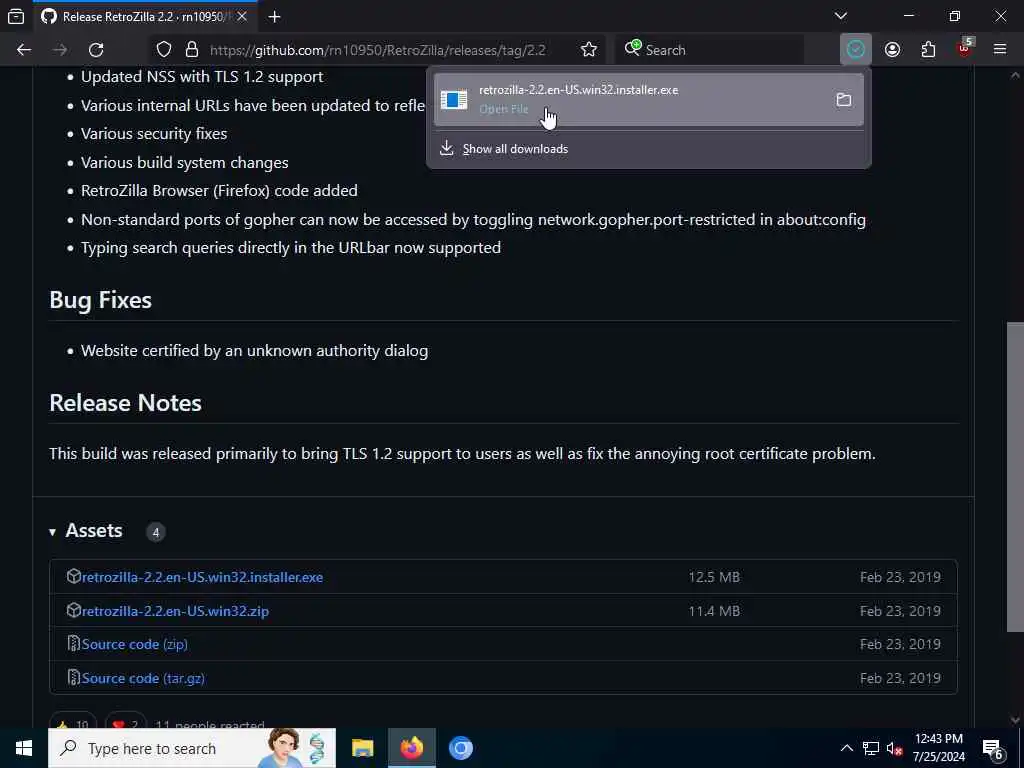The width and height of the screenshot is (1024, 768).
Task: Click the Search box in toolbar
Action: coord(709,50)
